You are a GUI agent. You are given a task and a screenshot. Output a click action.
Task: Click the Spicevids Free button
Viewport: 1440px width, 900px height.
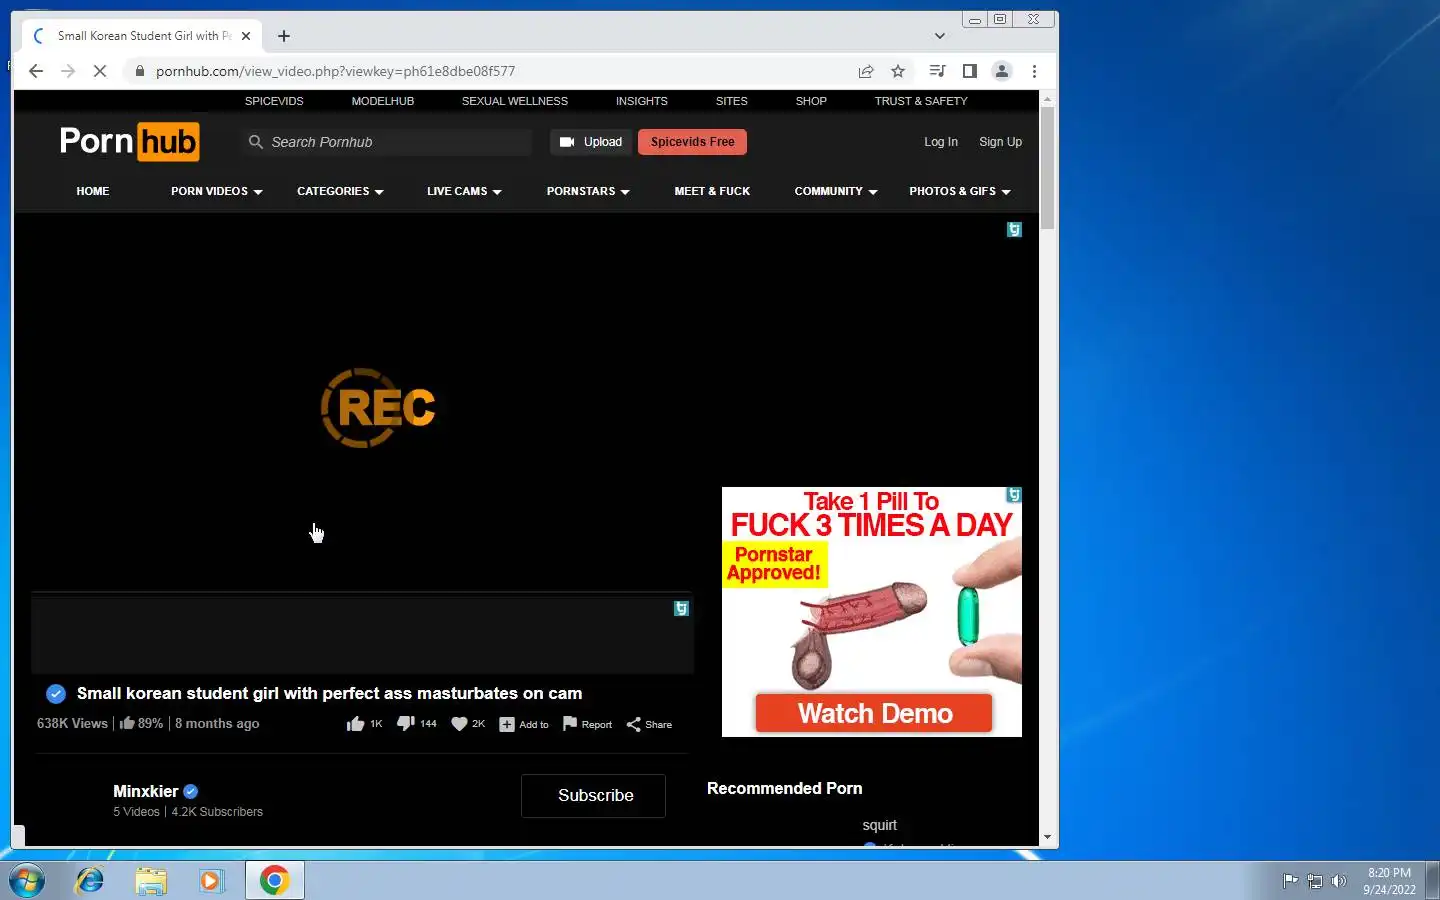(x=692, y=142)
